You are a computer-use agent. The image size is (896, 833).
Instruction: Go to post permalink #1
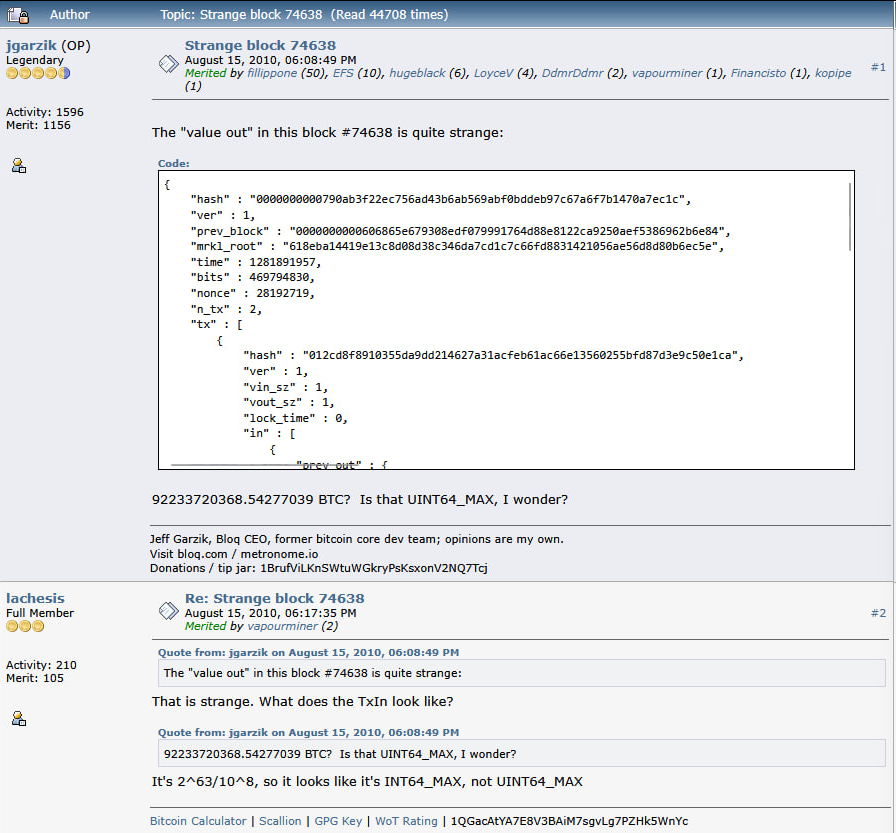(878, 67)
